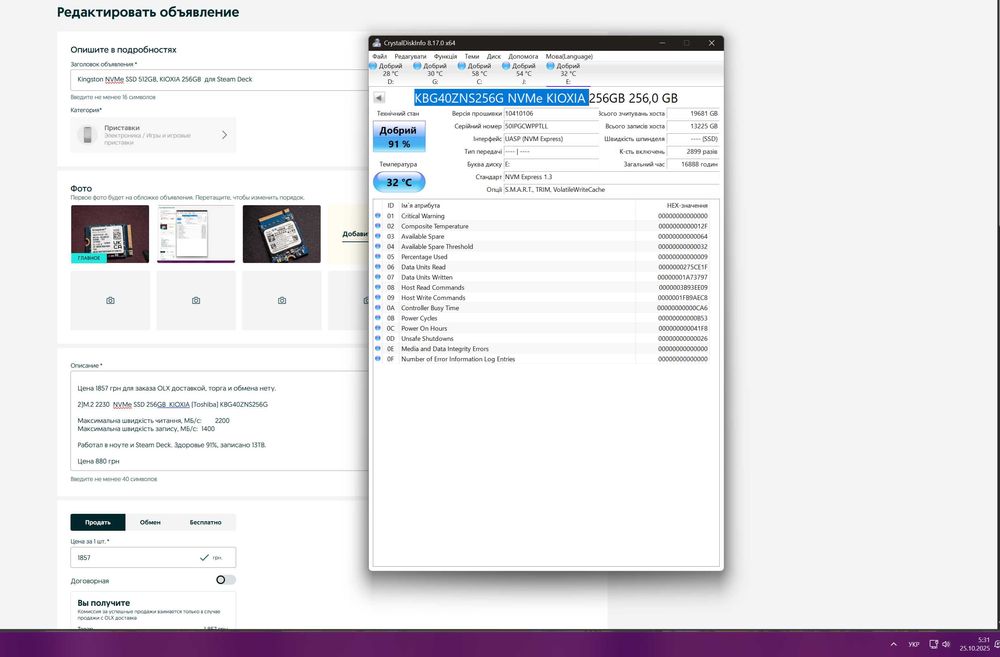Click status dot for Power On Hours row
The image size is (1000, 657).
click(x=378, y=328)
